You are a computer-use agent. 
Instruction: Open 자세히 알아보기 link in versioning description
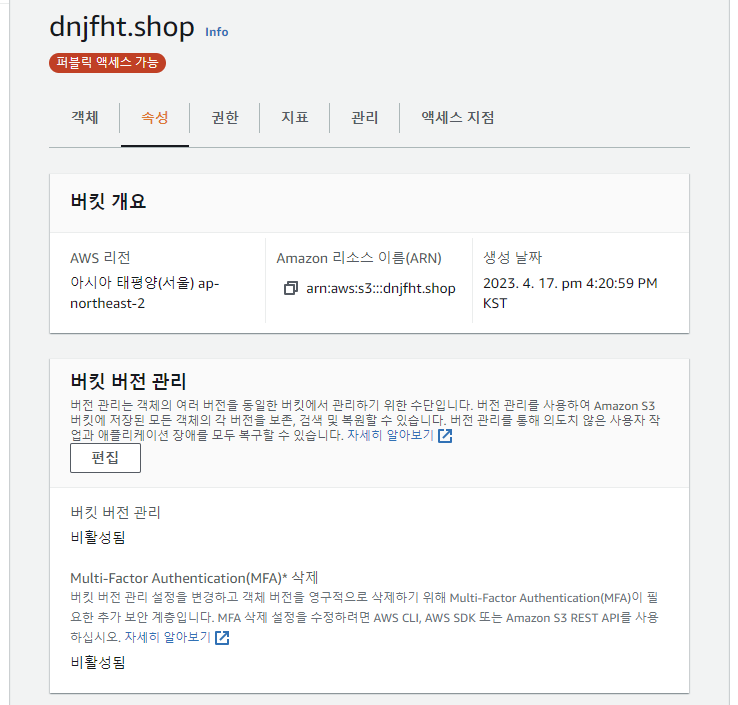coord(390,435)
